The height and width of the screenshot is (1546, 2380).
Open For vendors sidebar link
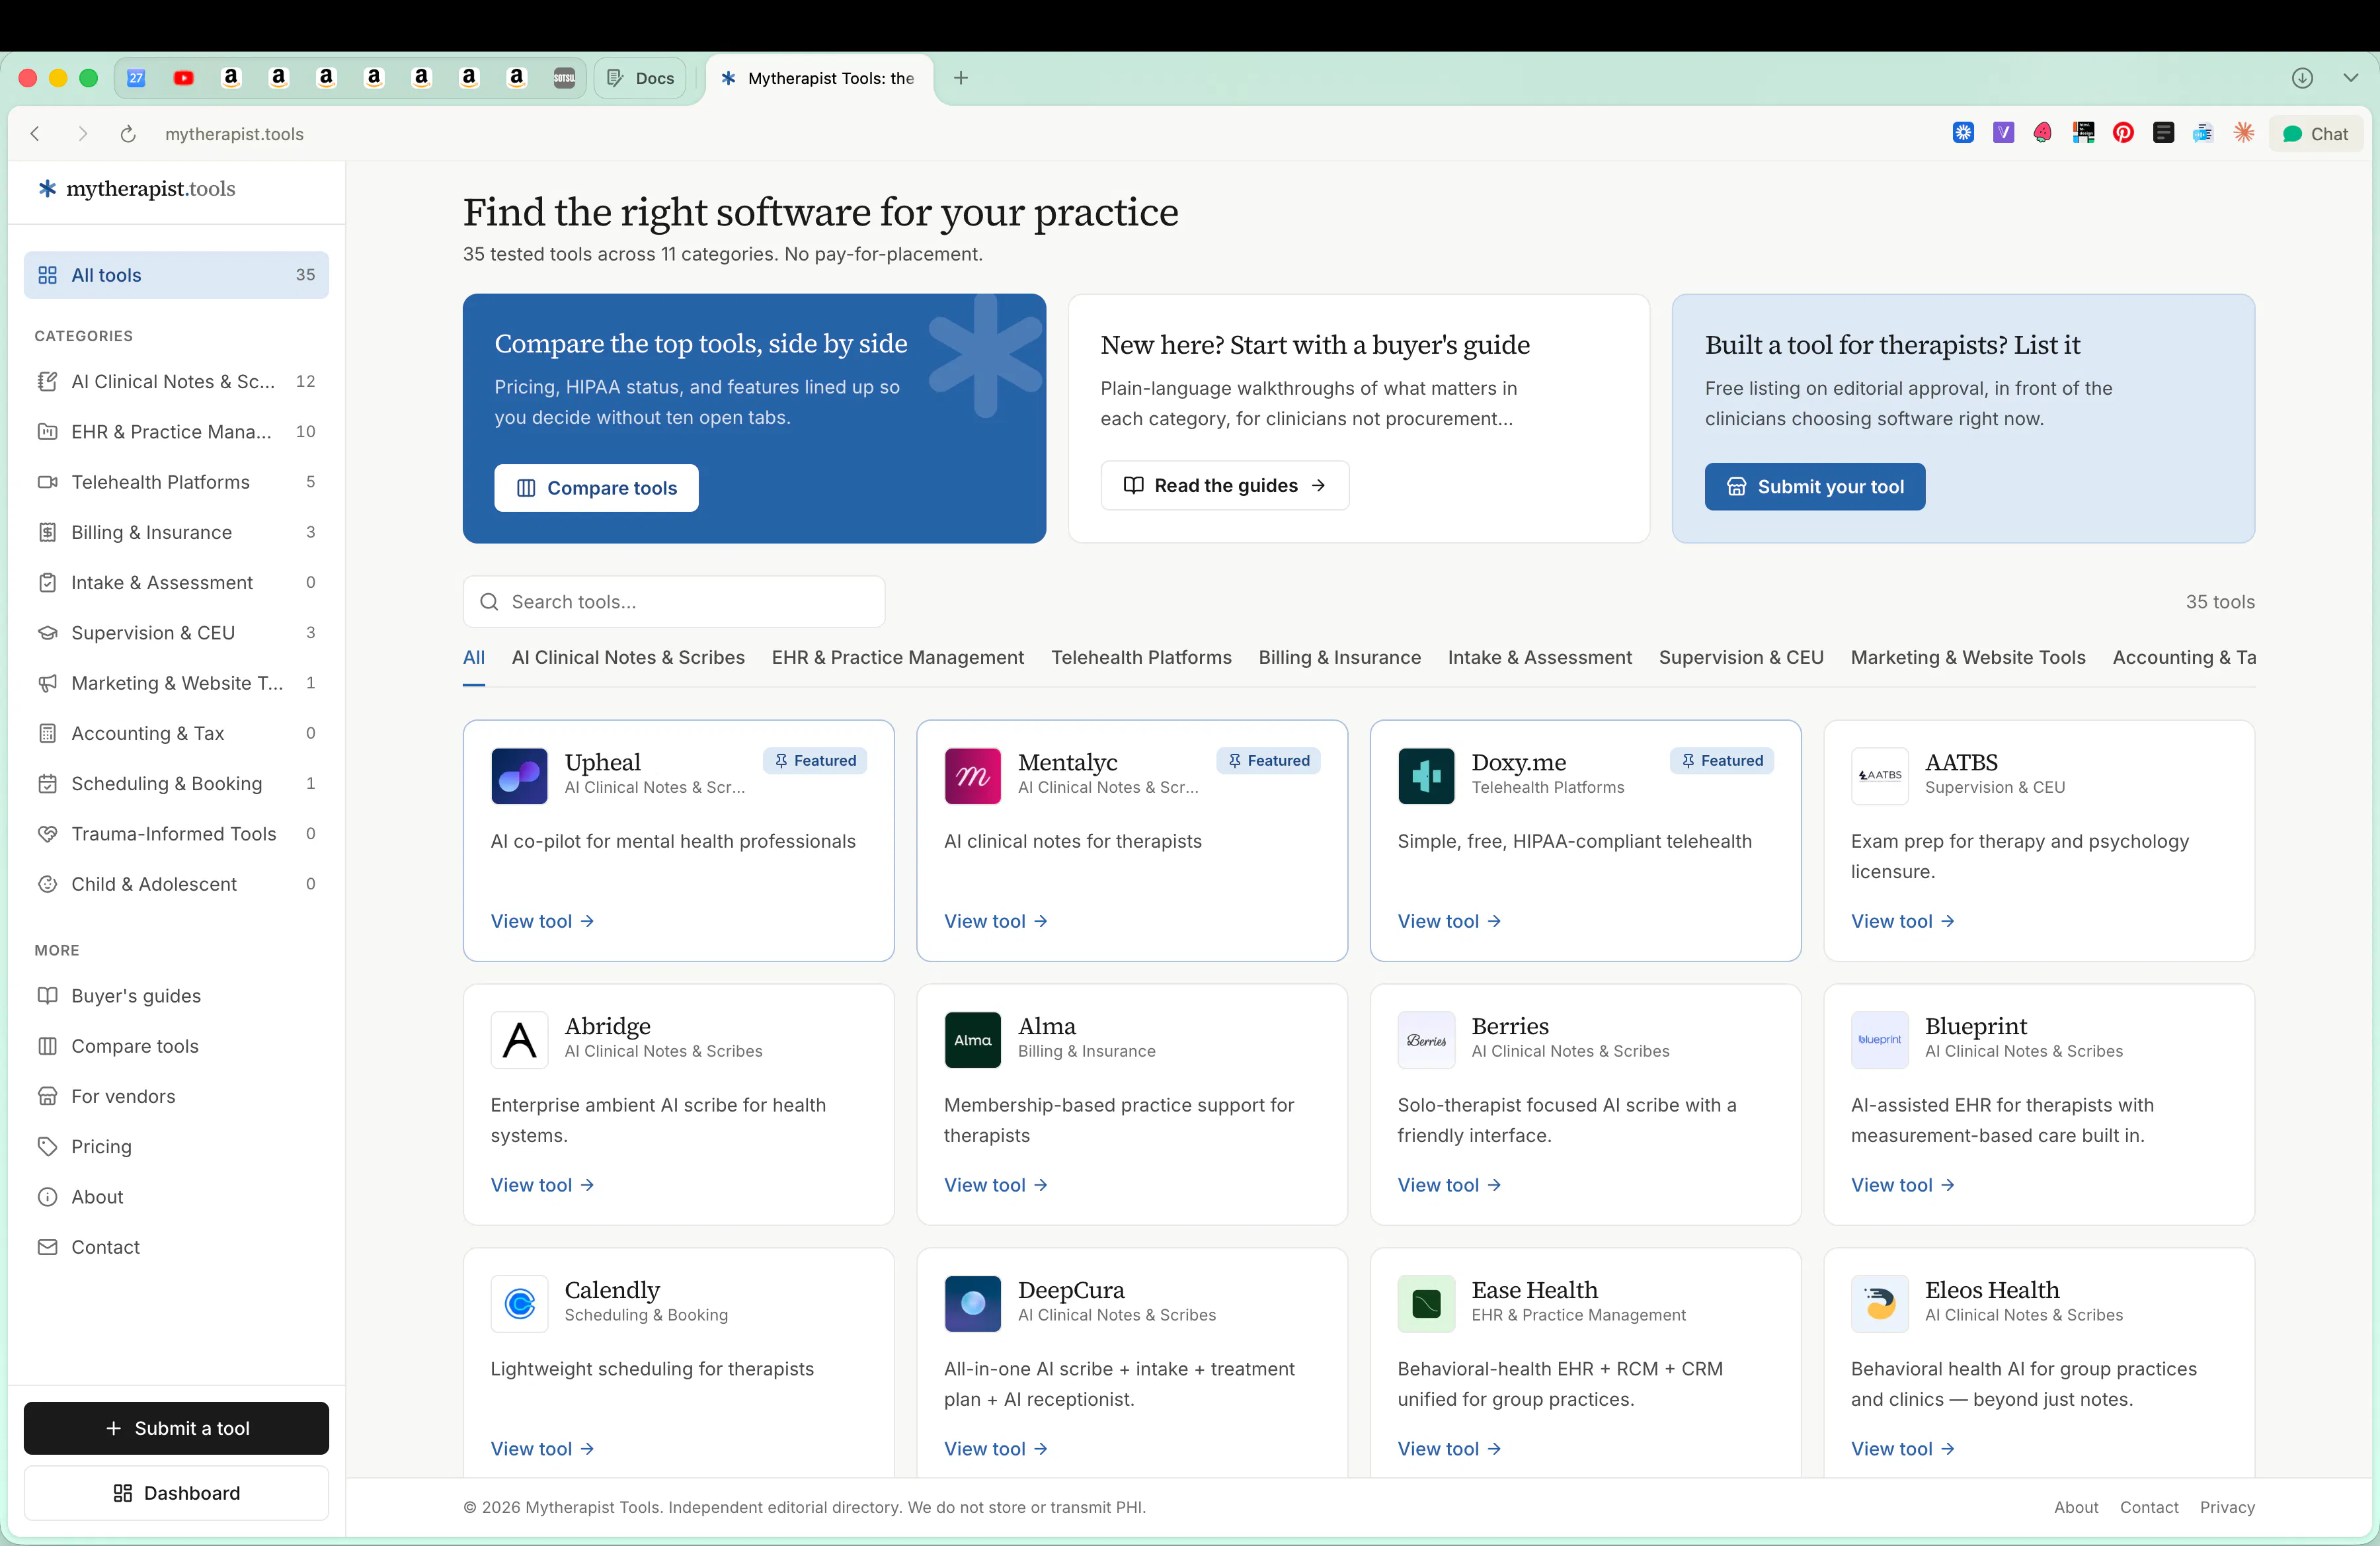(x=176, y=1096)
